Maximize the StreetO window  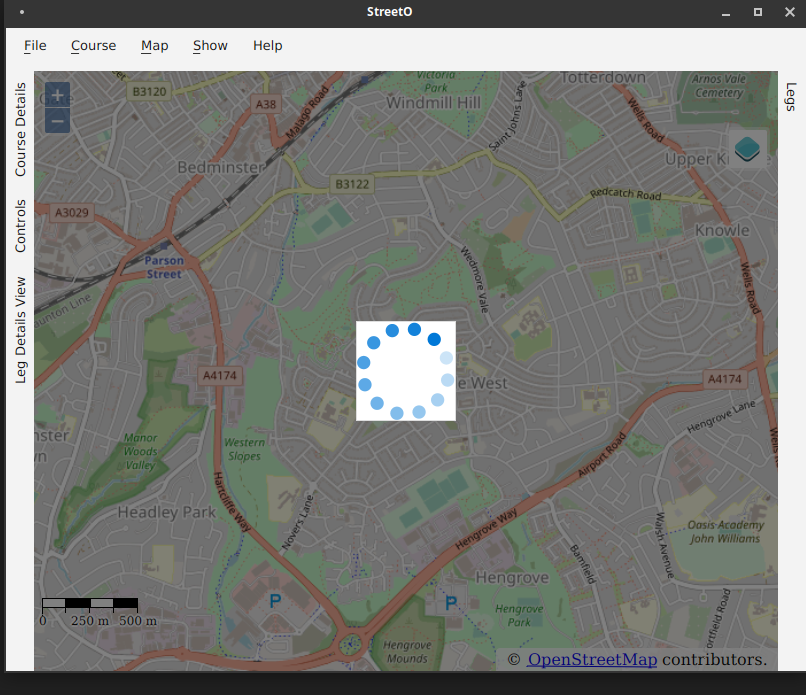(758, 12)
